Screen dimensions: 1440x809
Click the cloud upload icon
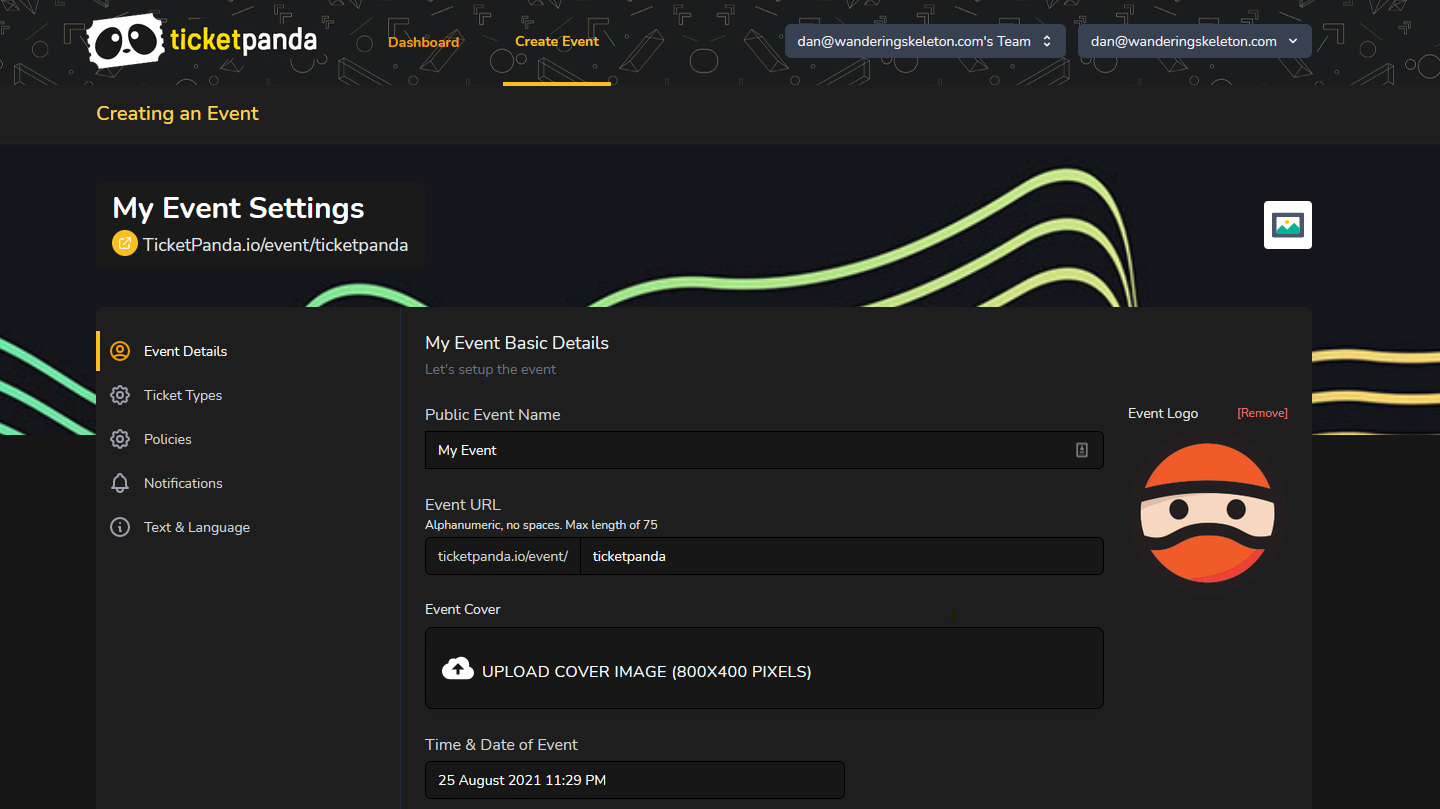pos(458,668)
